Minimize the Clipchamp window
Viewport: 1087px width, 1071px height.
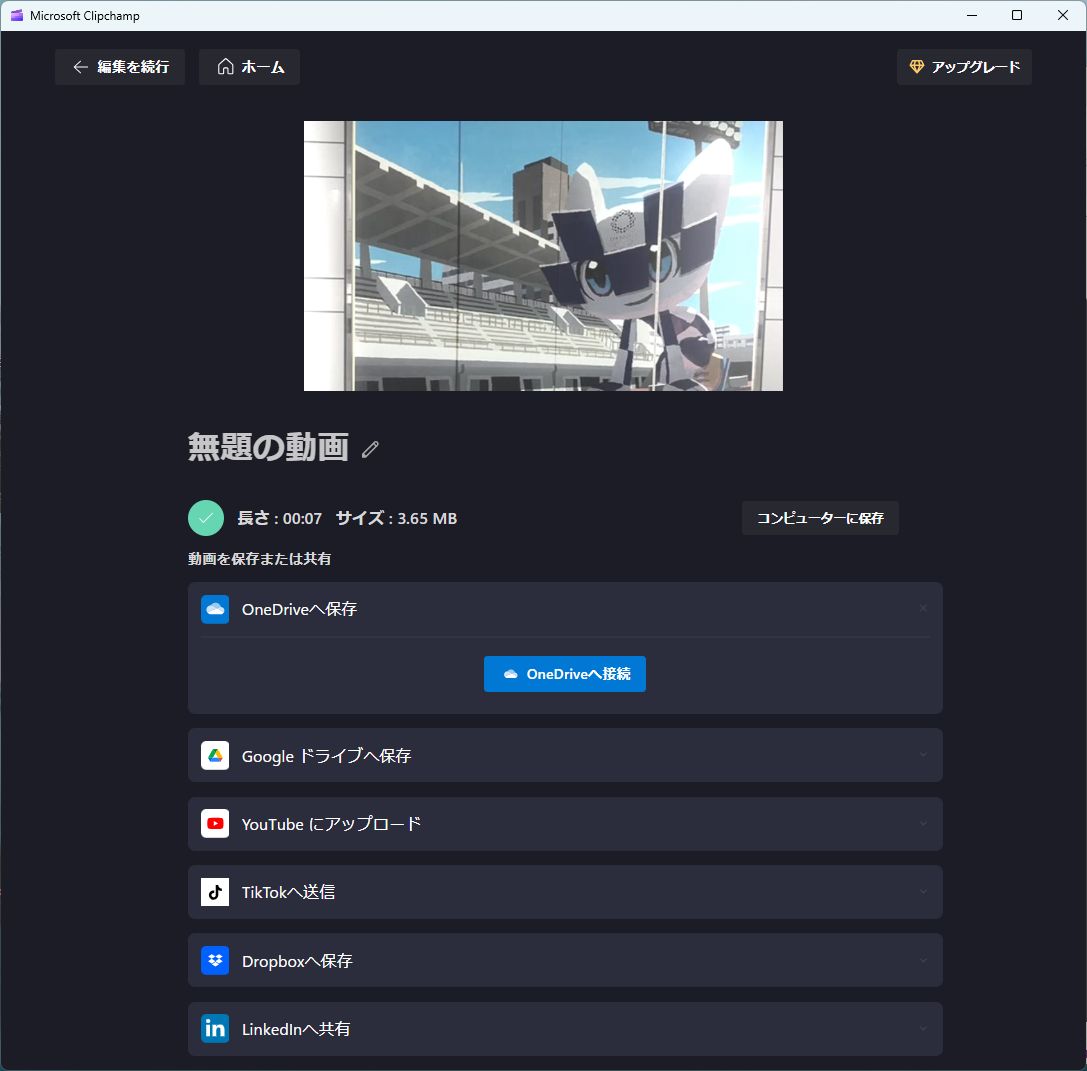[972, 15]
